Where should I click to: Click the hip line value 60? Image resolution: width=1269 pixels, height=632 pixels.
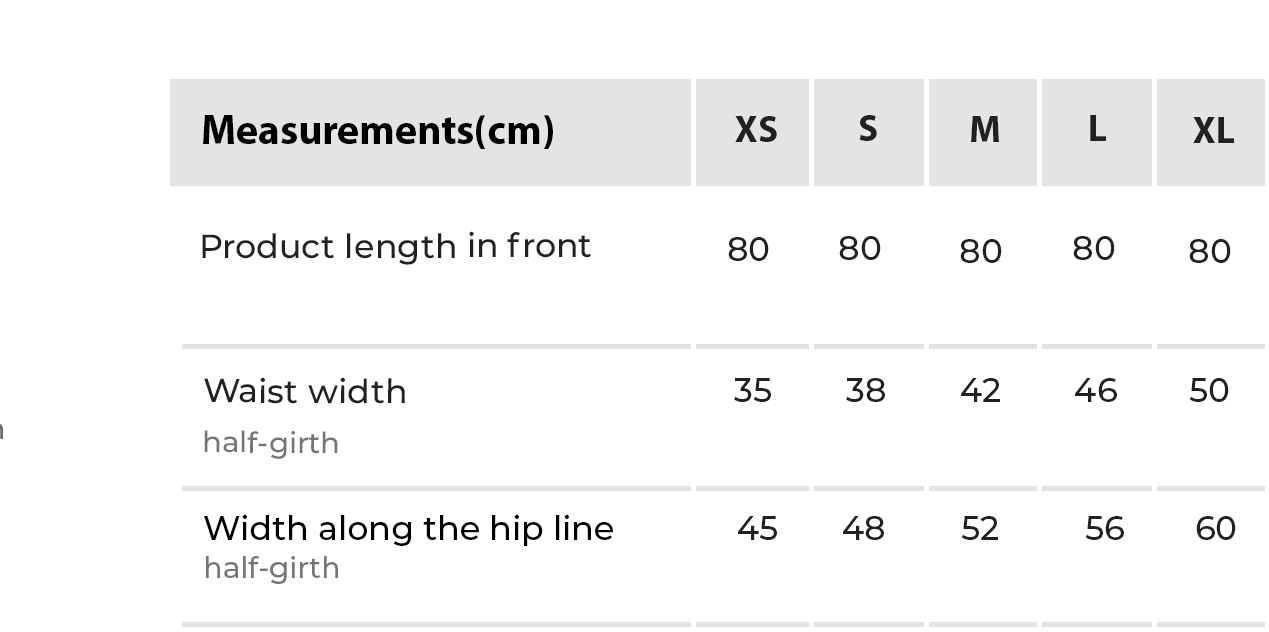click(1215, 528)
